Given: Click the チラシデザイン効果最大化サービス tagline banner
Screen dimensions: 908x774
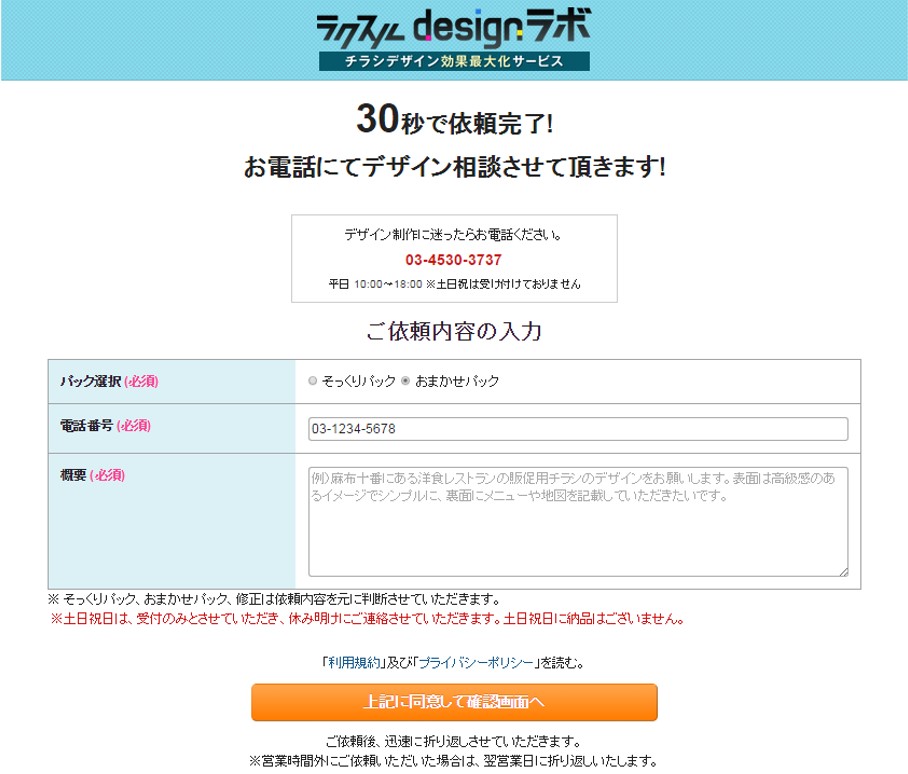Looking at the screenshot, I should 454,61.
